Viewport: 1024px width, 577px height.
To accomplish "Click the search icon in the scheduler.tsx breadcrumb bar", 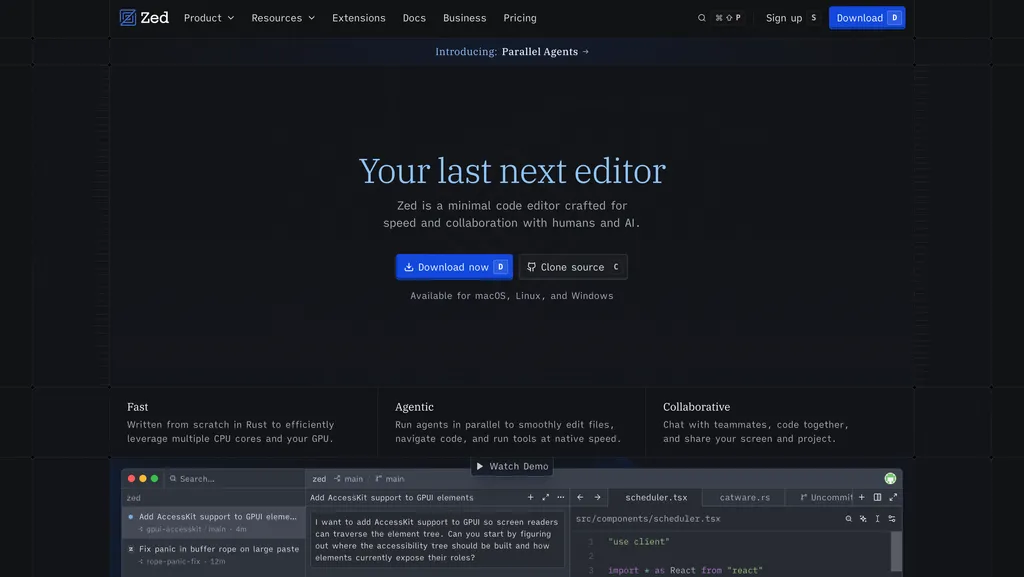I will [848, 519].
